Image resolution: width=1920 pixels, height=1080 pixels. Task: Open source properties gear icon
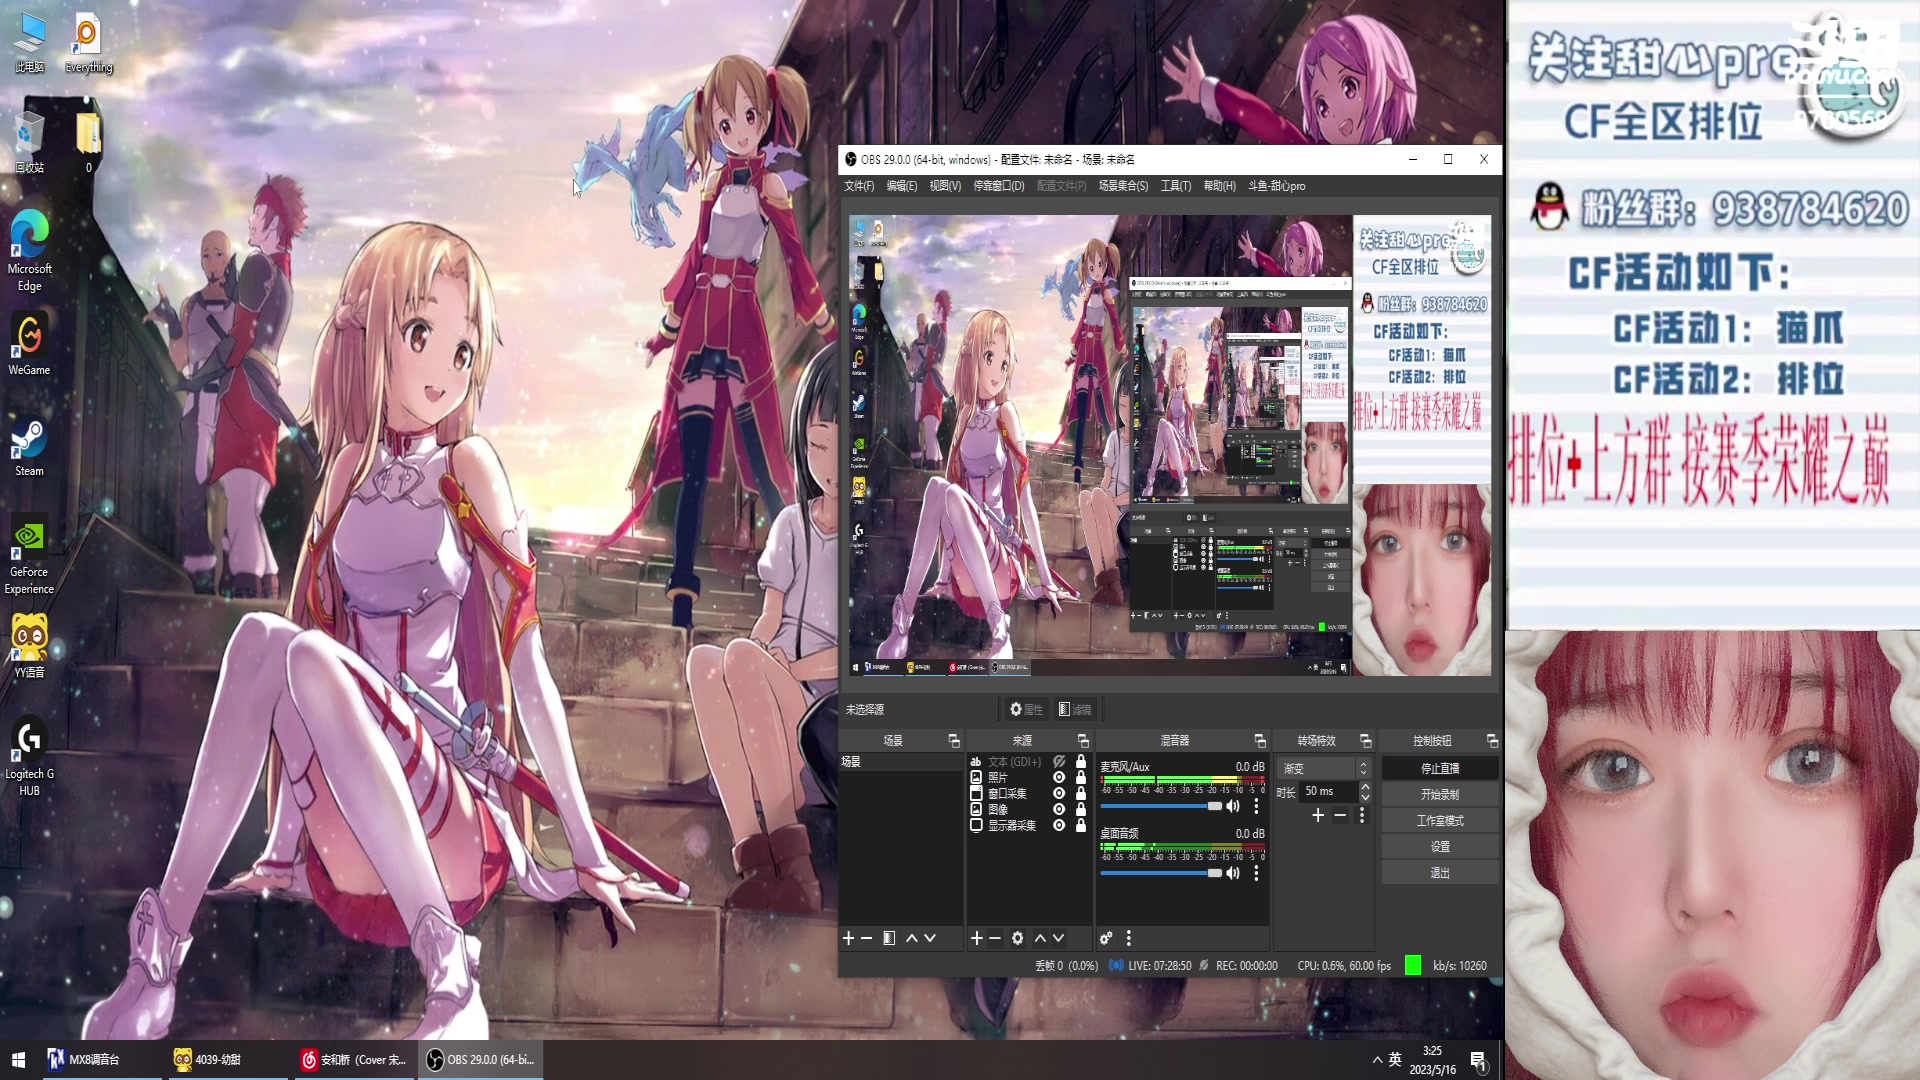pos(1017,938)
